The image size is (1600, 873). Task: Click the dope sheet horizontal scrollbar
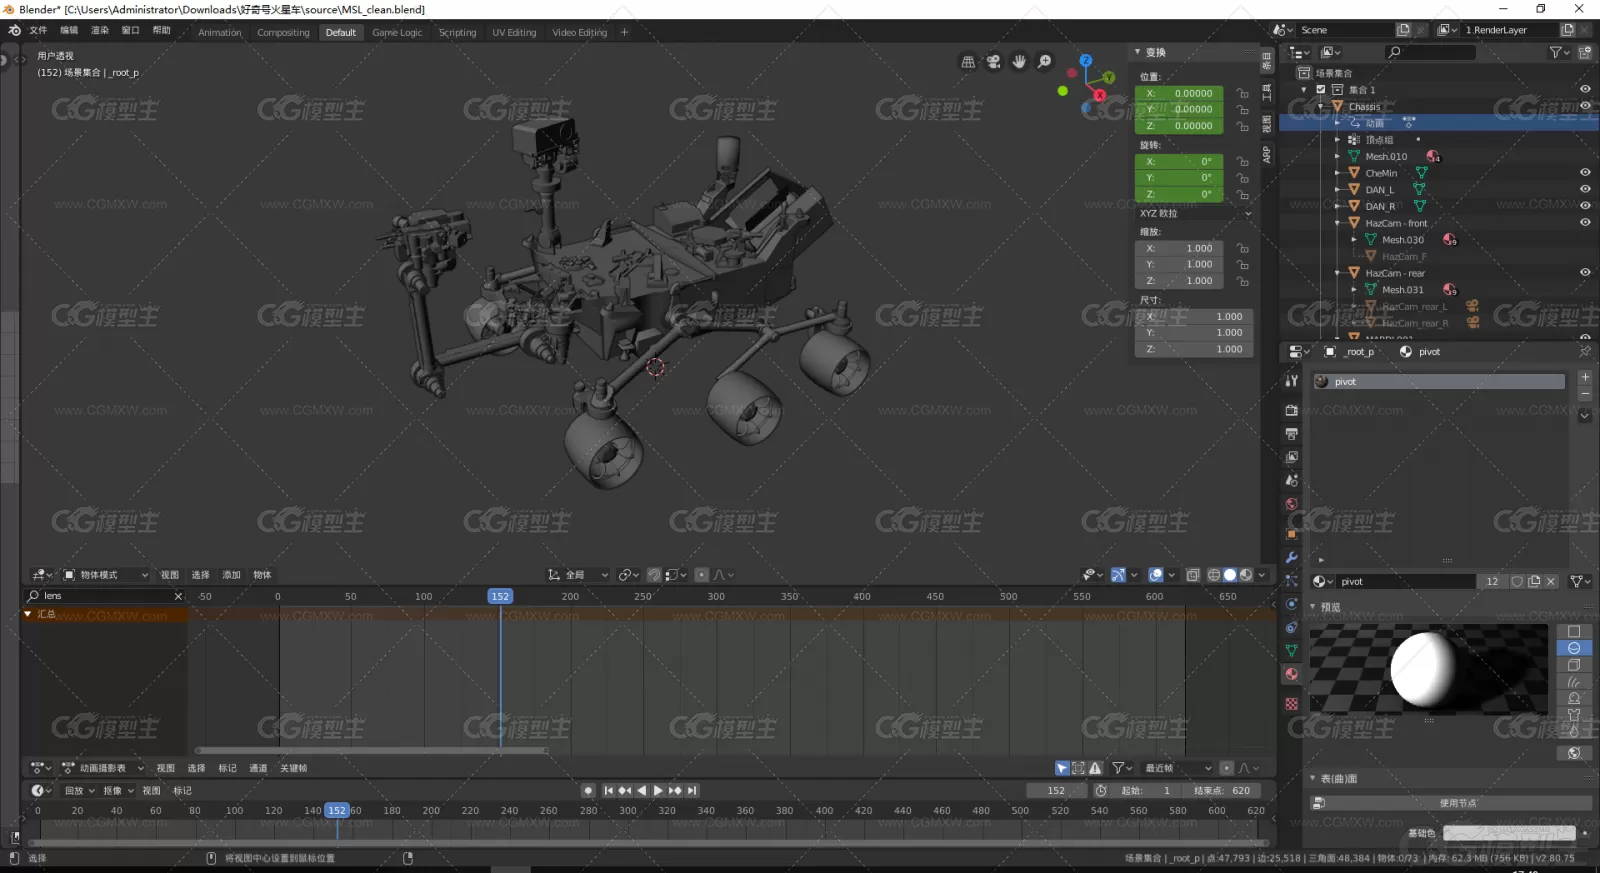tap(371, 750)
